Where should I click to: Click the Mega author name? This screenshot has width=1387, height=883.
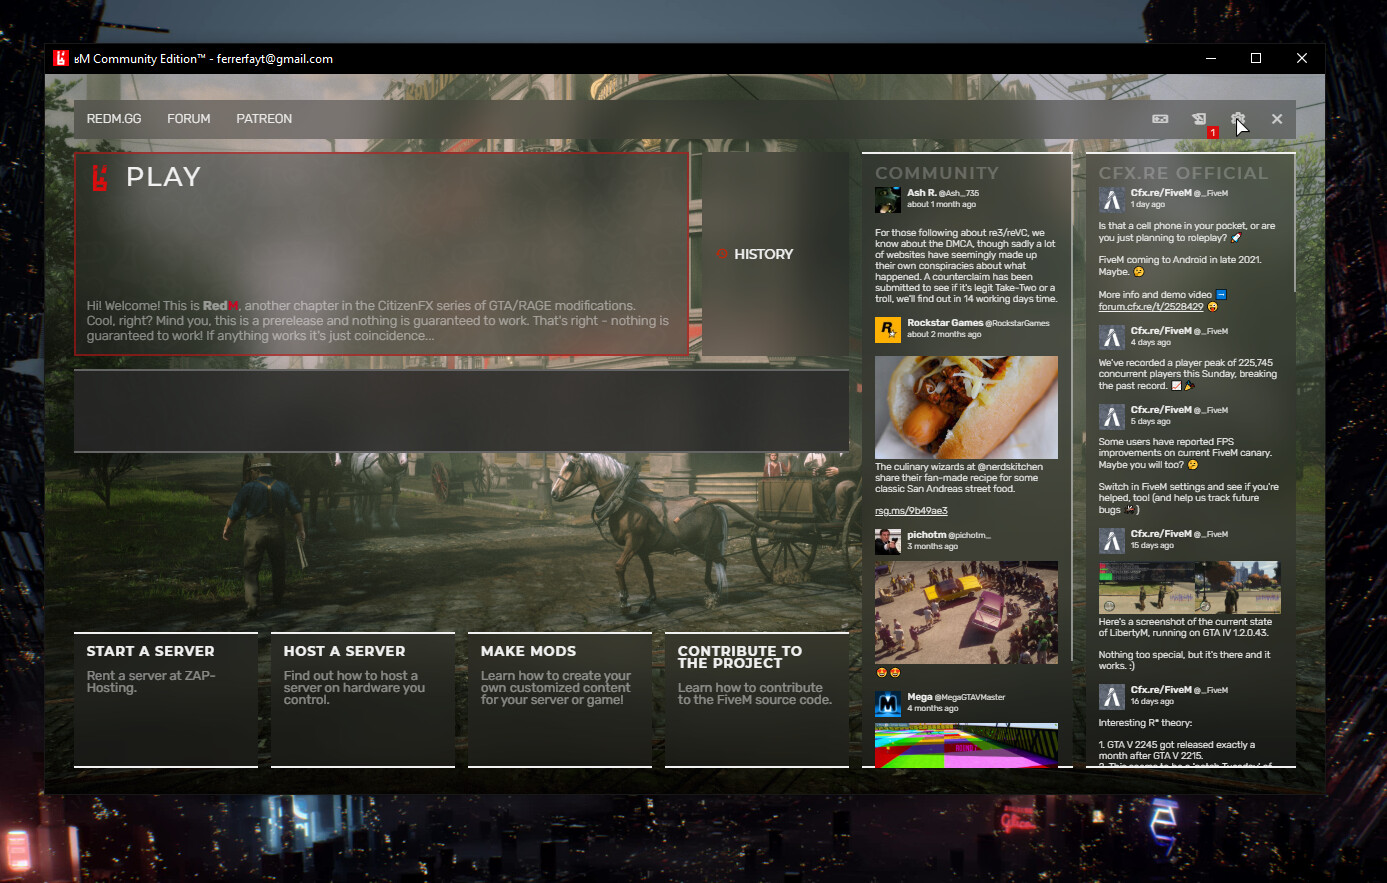click(920, 697)
